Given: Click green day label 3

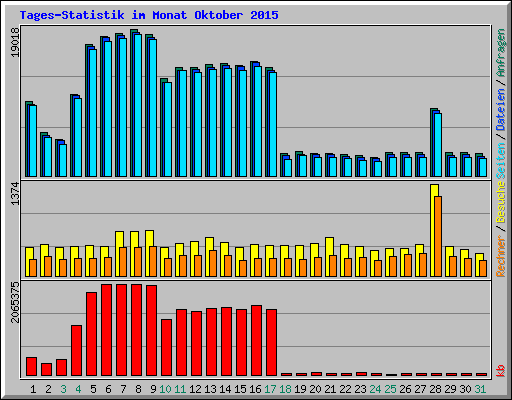Looking at the screenshot, I should coord(63,389).
